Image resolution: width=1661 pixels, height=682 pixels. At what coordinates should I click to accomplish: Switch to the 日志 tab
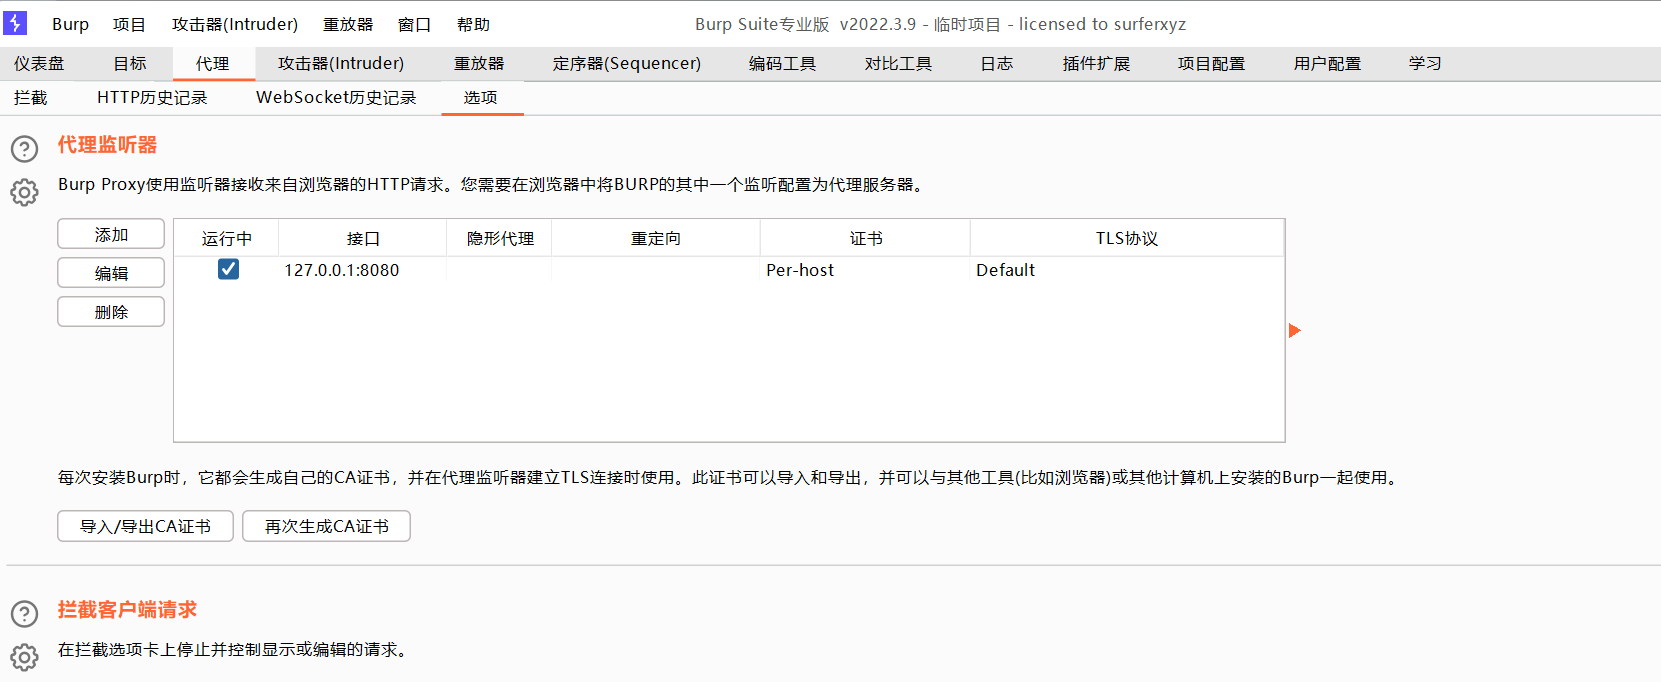[996, 63]
